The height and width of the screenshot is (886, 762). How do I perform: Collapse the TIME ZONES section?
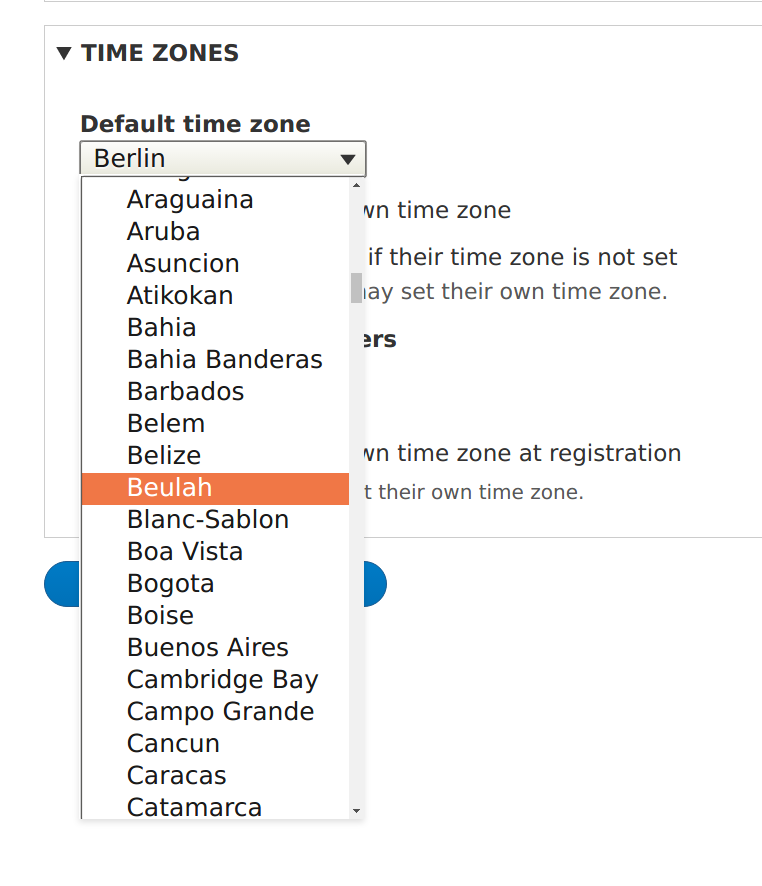point(64,53)
